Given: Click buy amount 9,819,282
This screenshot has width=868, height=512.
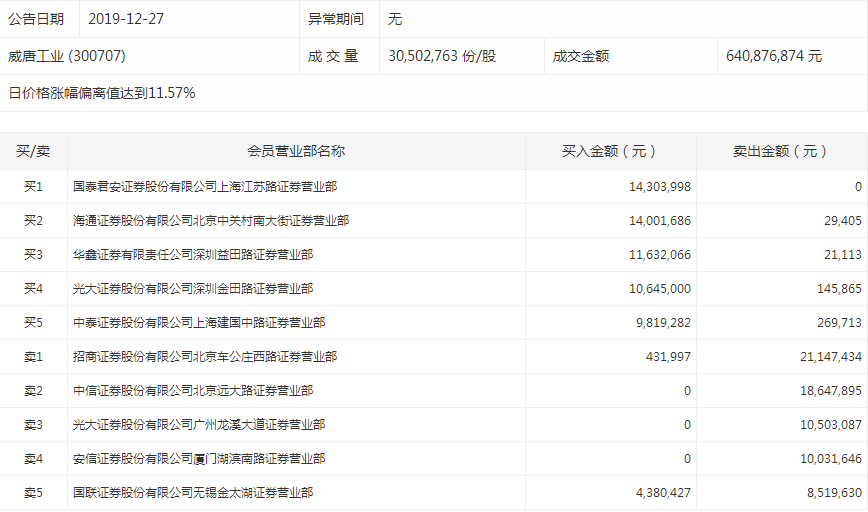Looking at the screenshot, I should pyautogui.click(x=663, y=323).
